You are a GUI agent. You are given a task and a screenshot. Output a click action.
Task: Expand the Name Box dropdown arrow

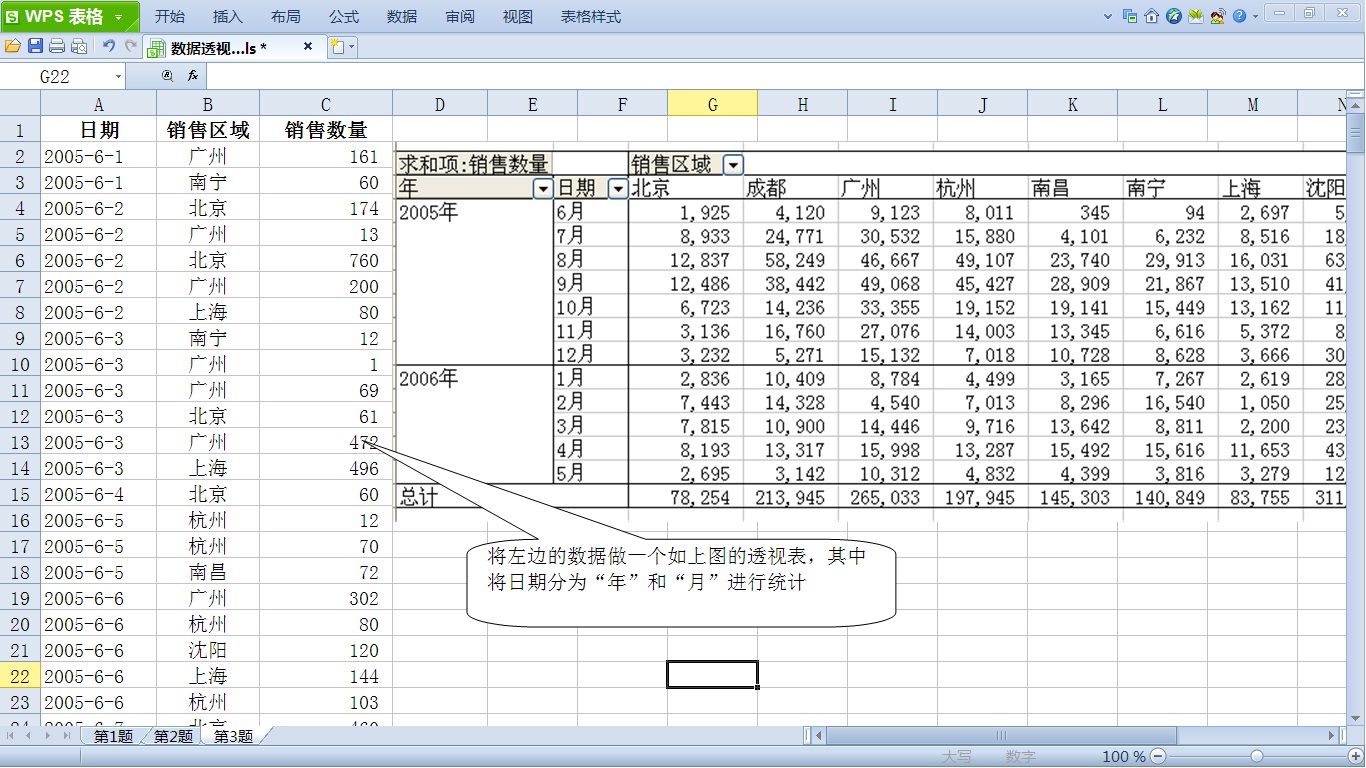pos(118,77)
